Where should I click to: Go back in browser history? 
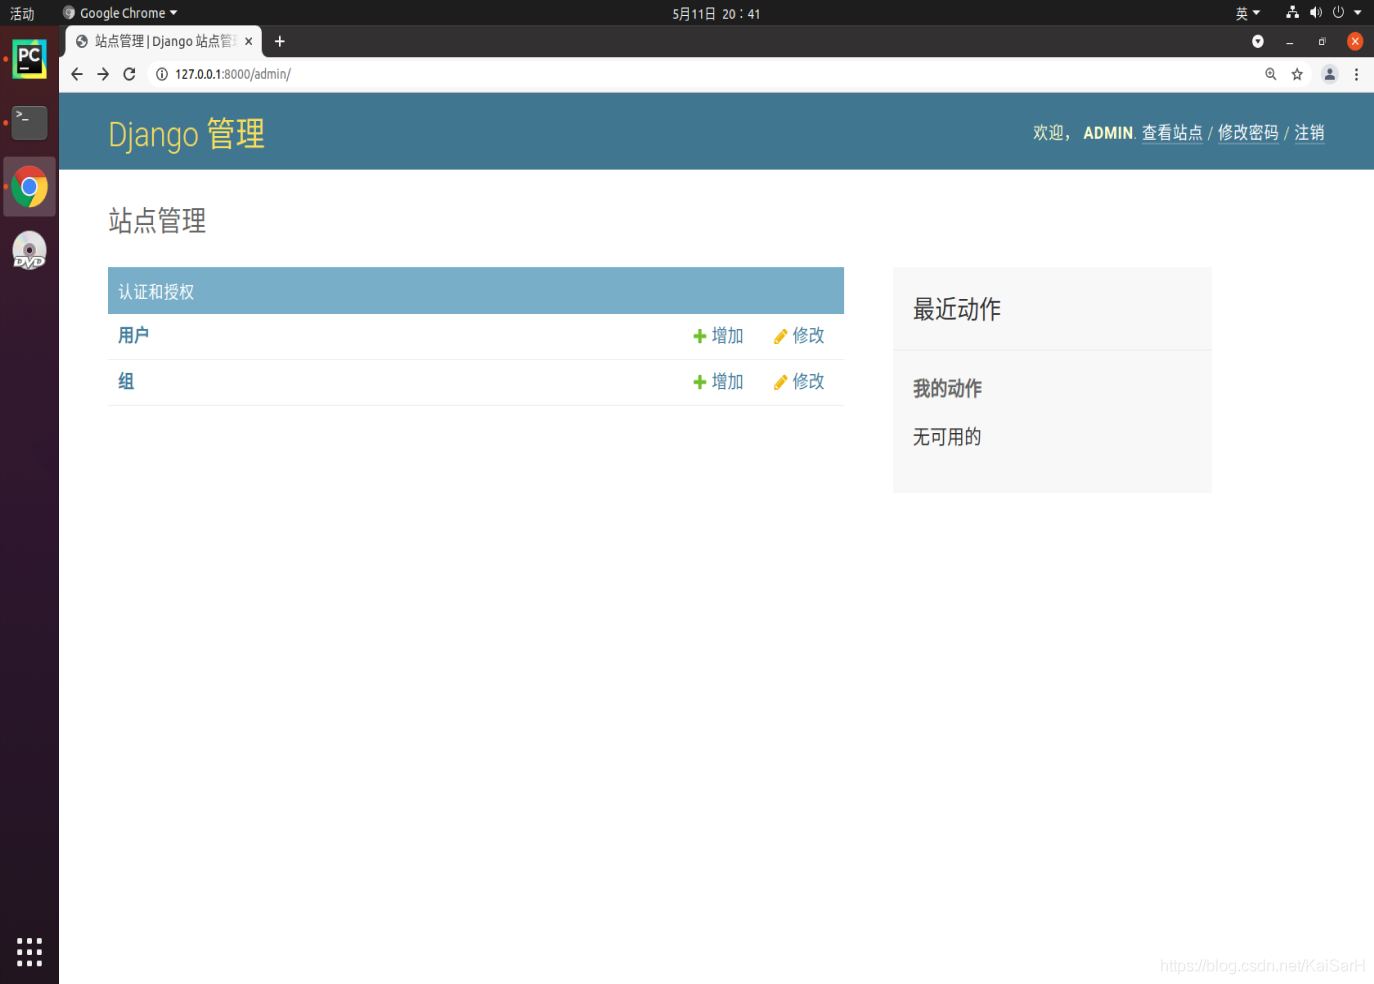(77, 74)
